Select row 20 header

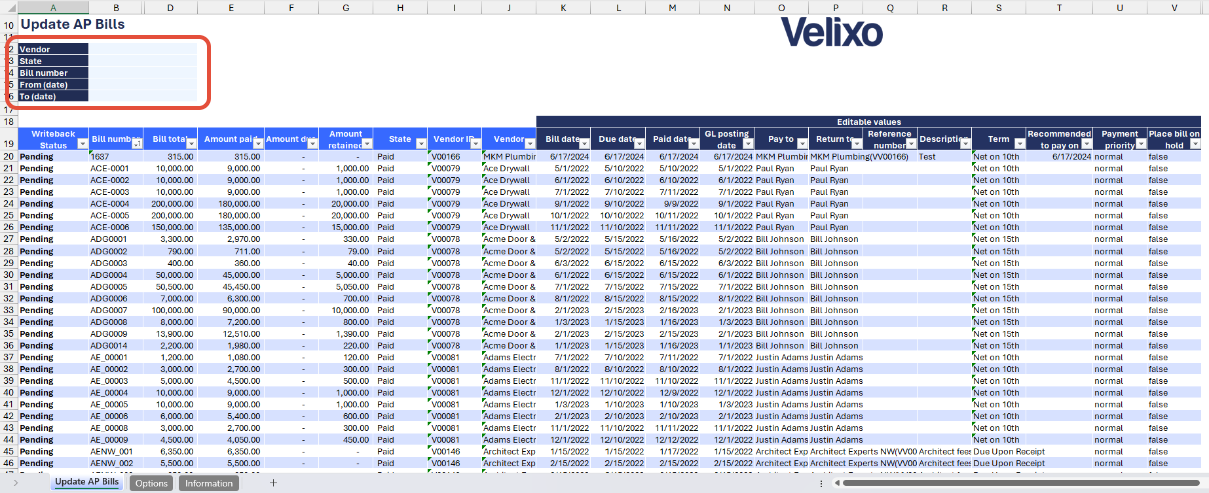(x=8, y=156)
